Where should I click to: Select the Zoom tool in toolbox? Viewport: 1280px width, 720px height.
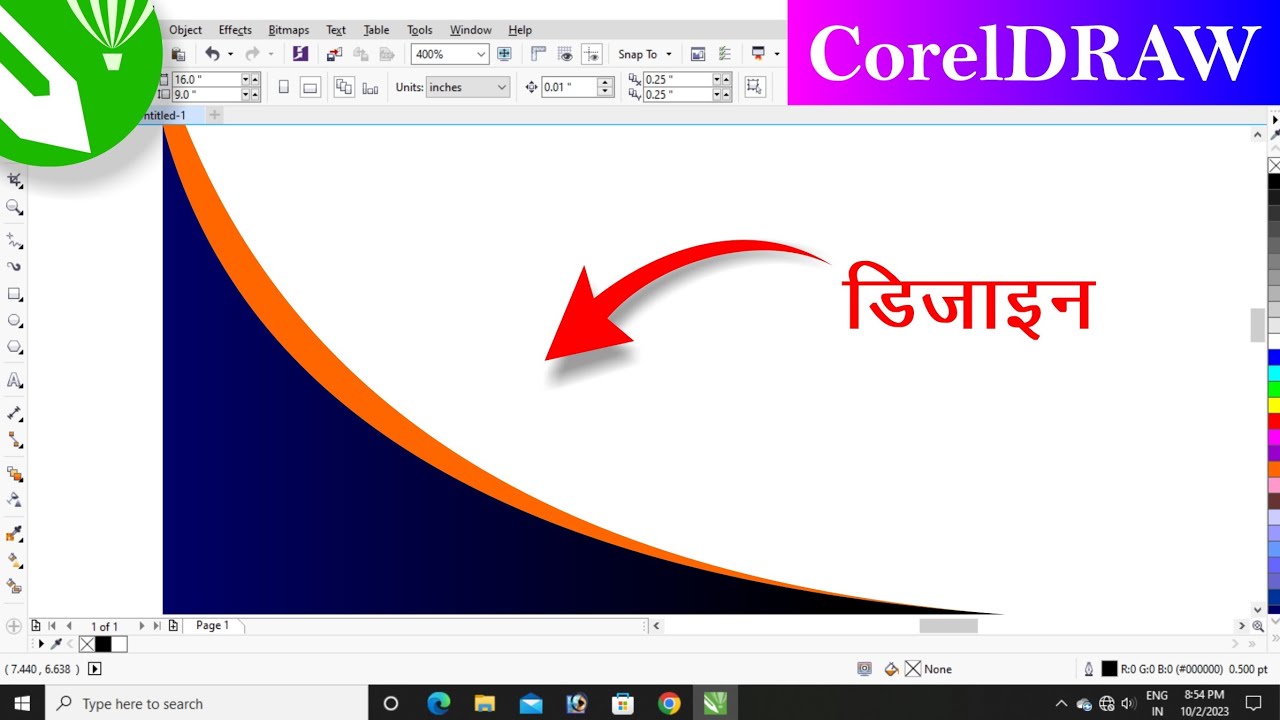(15, 207)
